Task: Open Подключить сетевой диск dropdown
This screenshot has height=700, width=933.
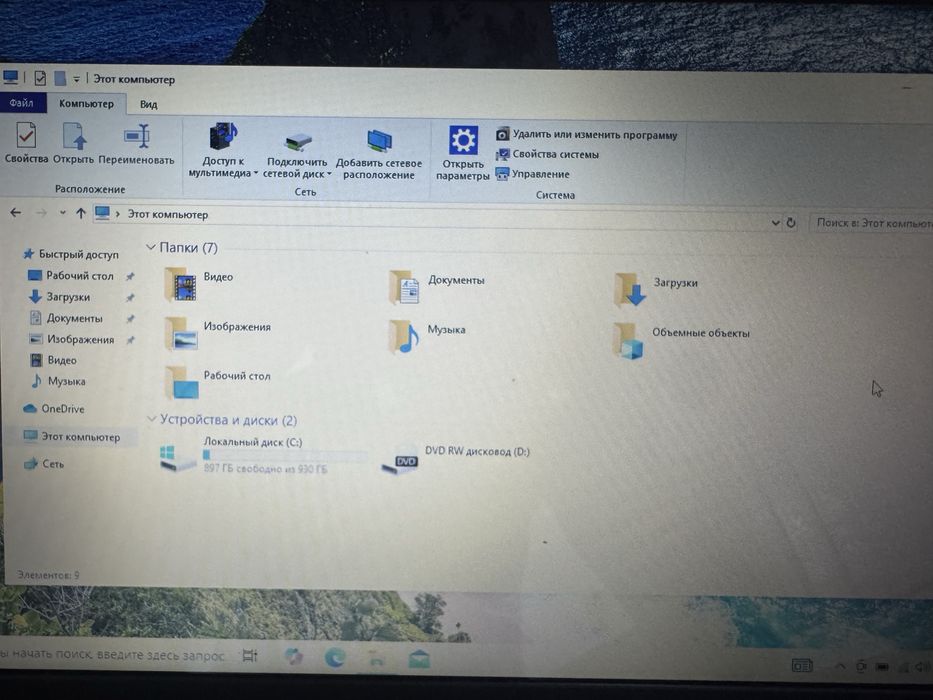Action: click(297, 157)
